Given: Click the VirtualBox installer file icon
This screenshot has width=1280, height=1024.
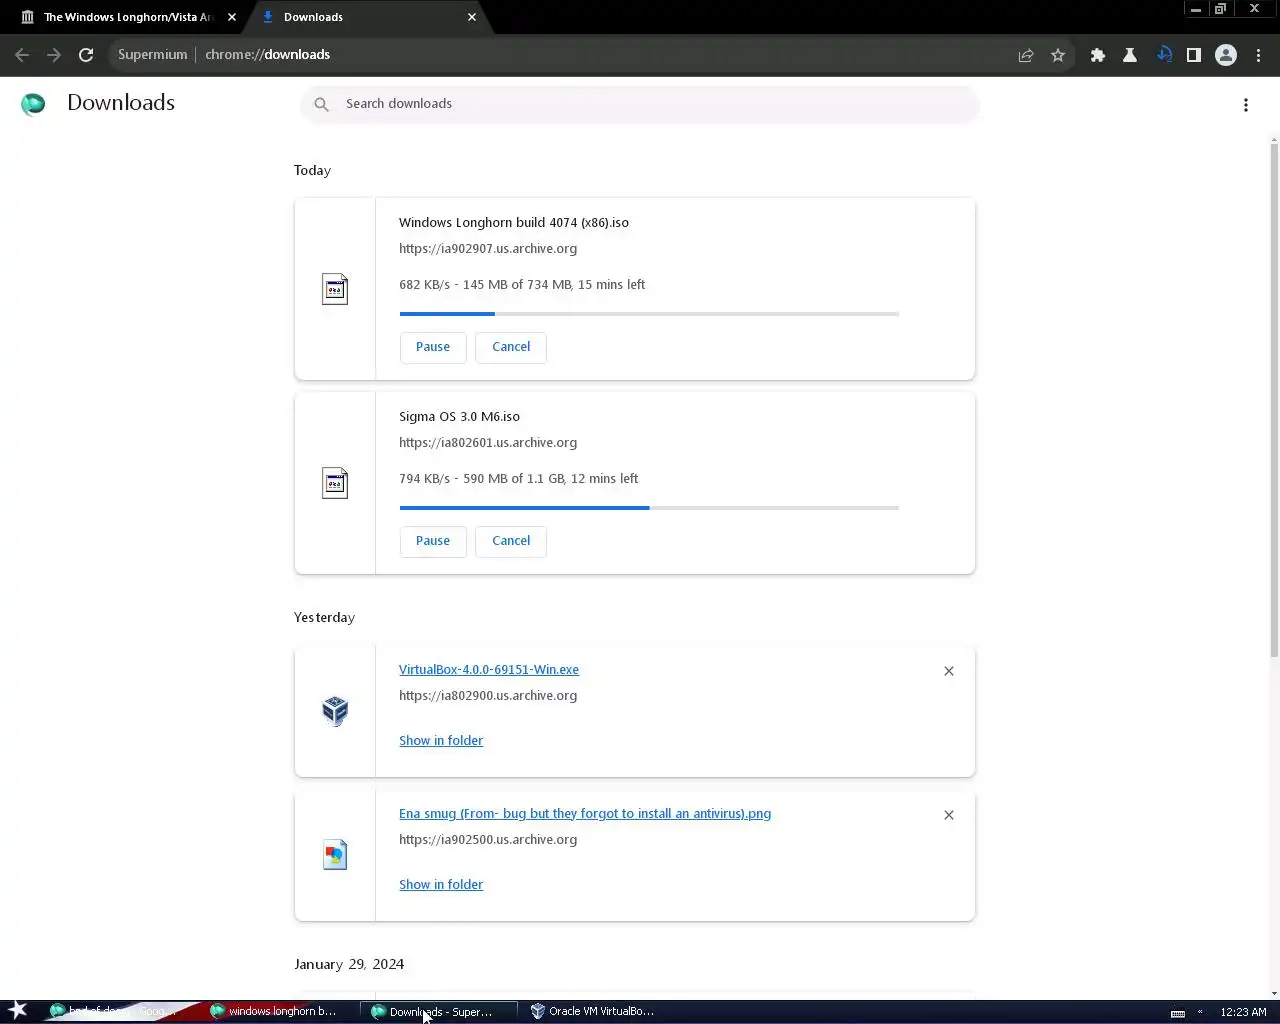Looking at the screenshot, I should click(x=335, y=711).
